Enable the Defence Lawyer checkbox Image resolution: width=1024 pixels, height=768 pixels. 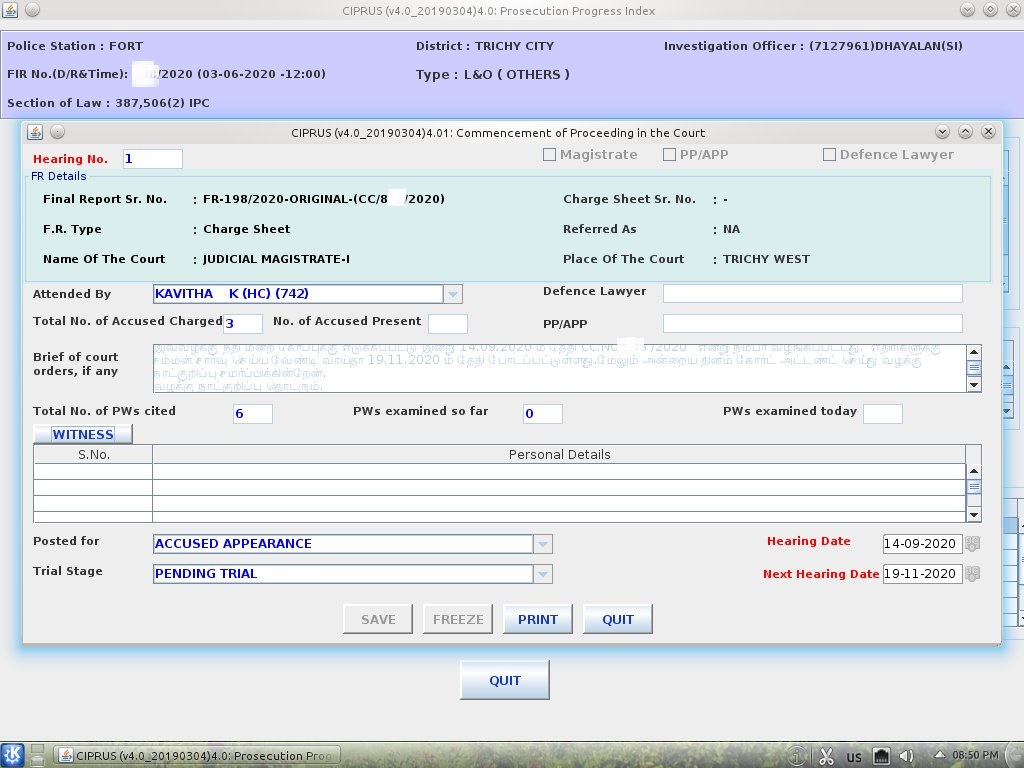pyautogui.click(x=829, y=154)
